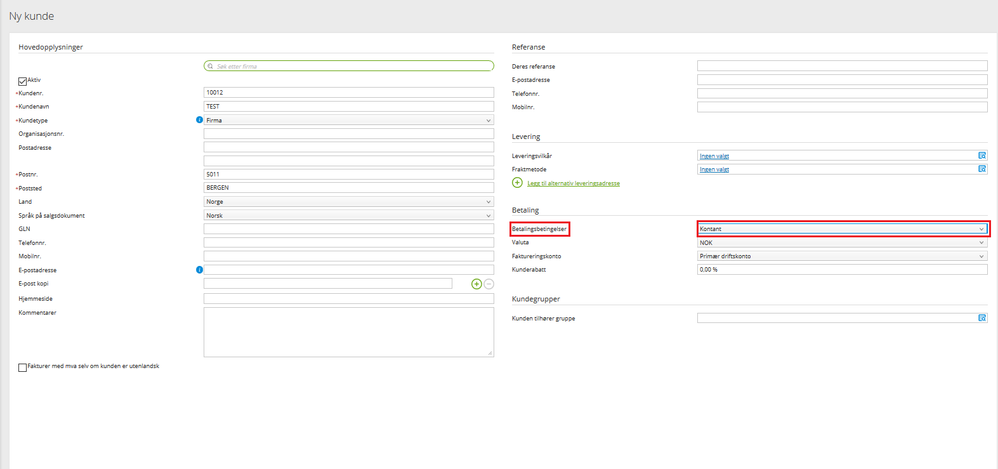Click the Søk etter firma search field

click(x=350, y=66)
